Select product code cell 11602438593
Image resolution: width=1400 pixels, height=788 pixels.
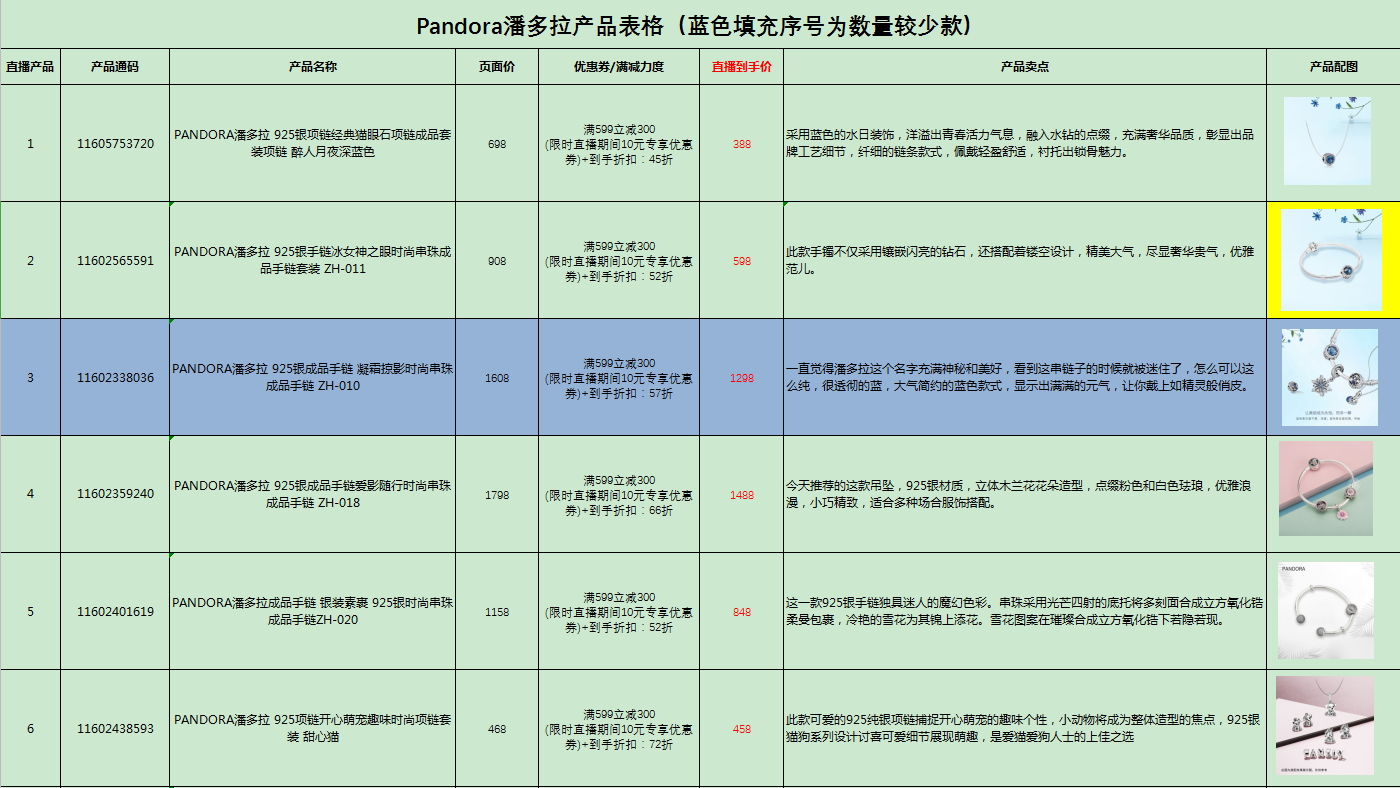[x=115, y=728]
